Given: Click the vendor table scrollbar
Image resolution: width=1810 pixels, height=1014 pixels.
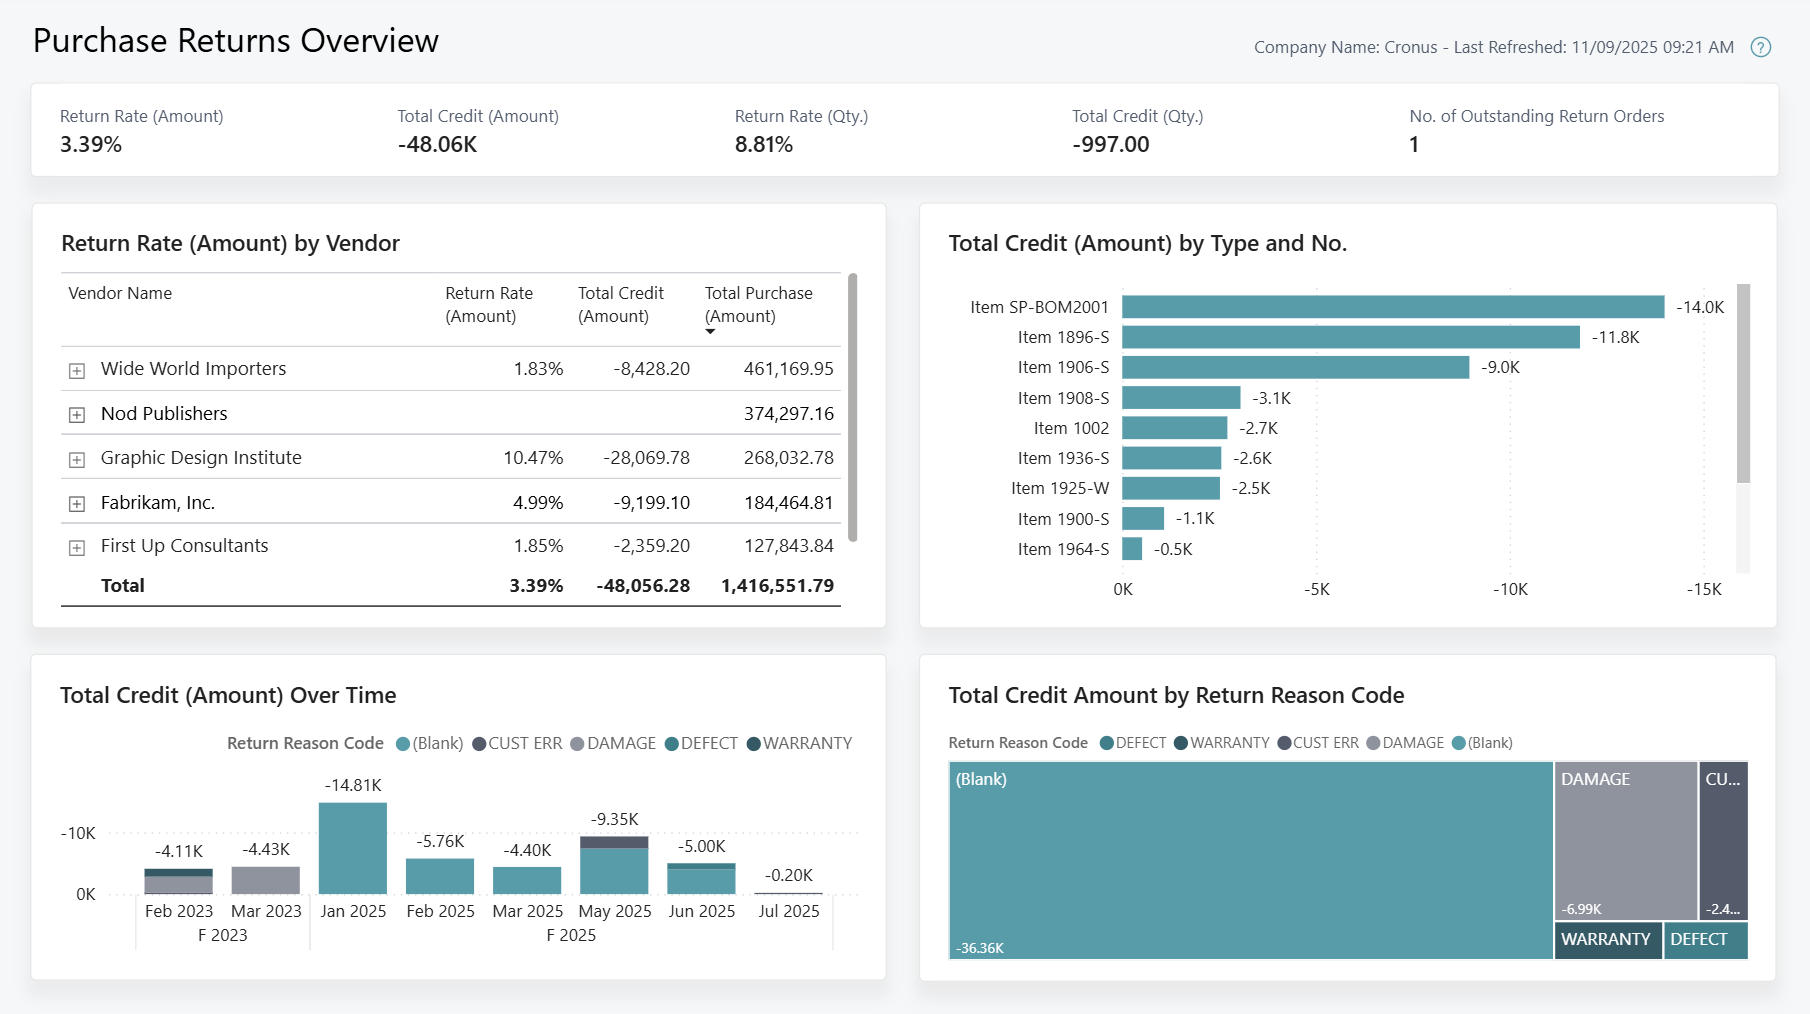Looking at the screenshot, I should [853, 410].
